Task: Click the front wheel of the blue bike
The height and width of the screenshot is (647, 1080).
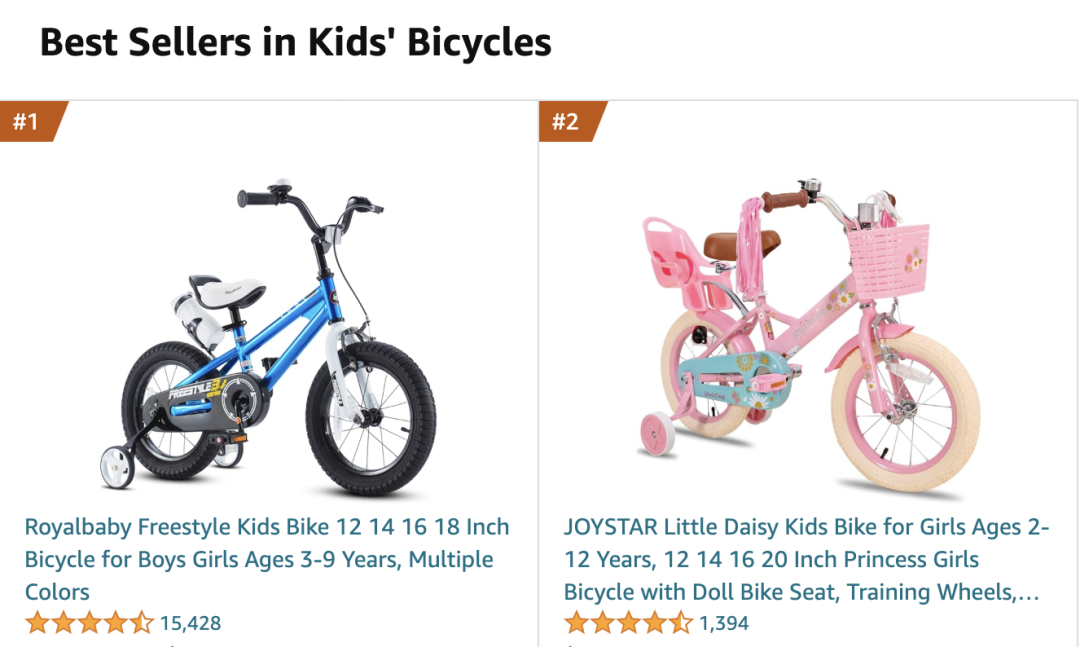Action: (371, 418)
